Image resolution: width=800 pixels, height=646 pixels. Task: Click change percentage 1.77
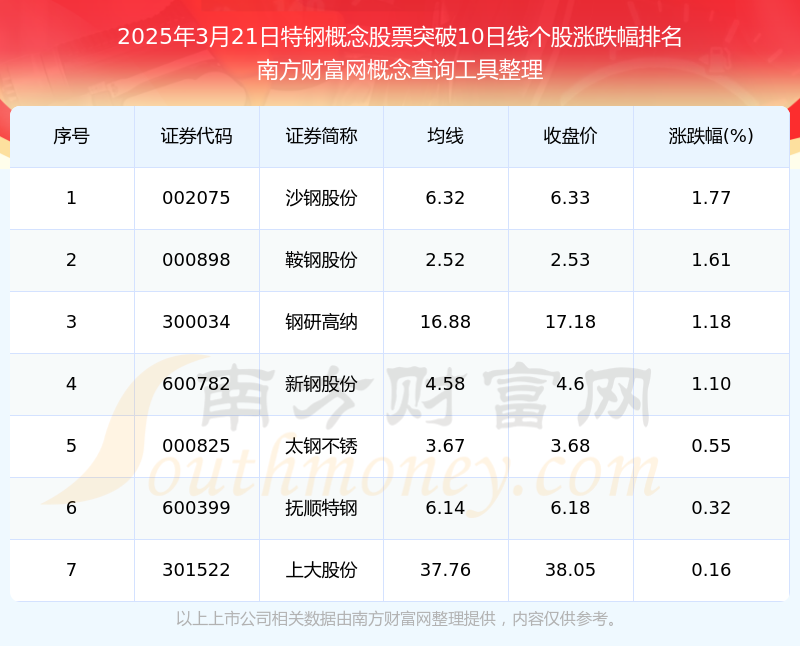point(711,198)
